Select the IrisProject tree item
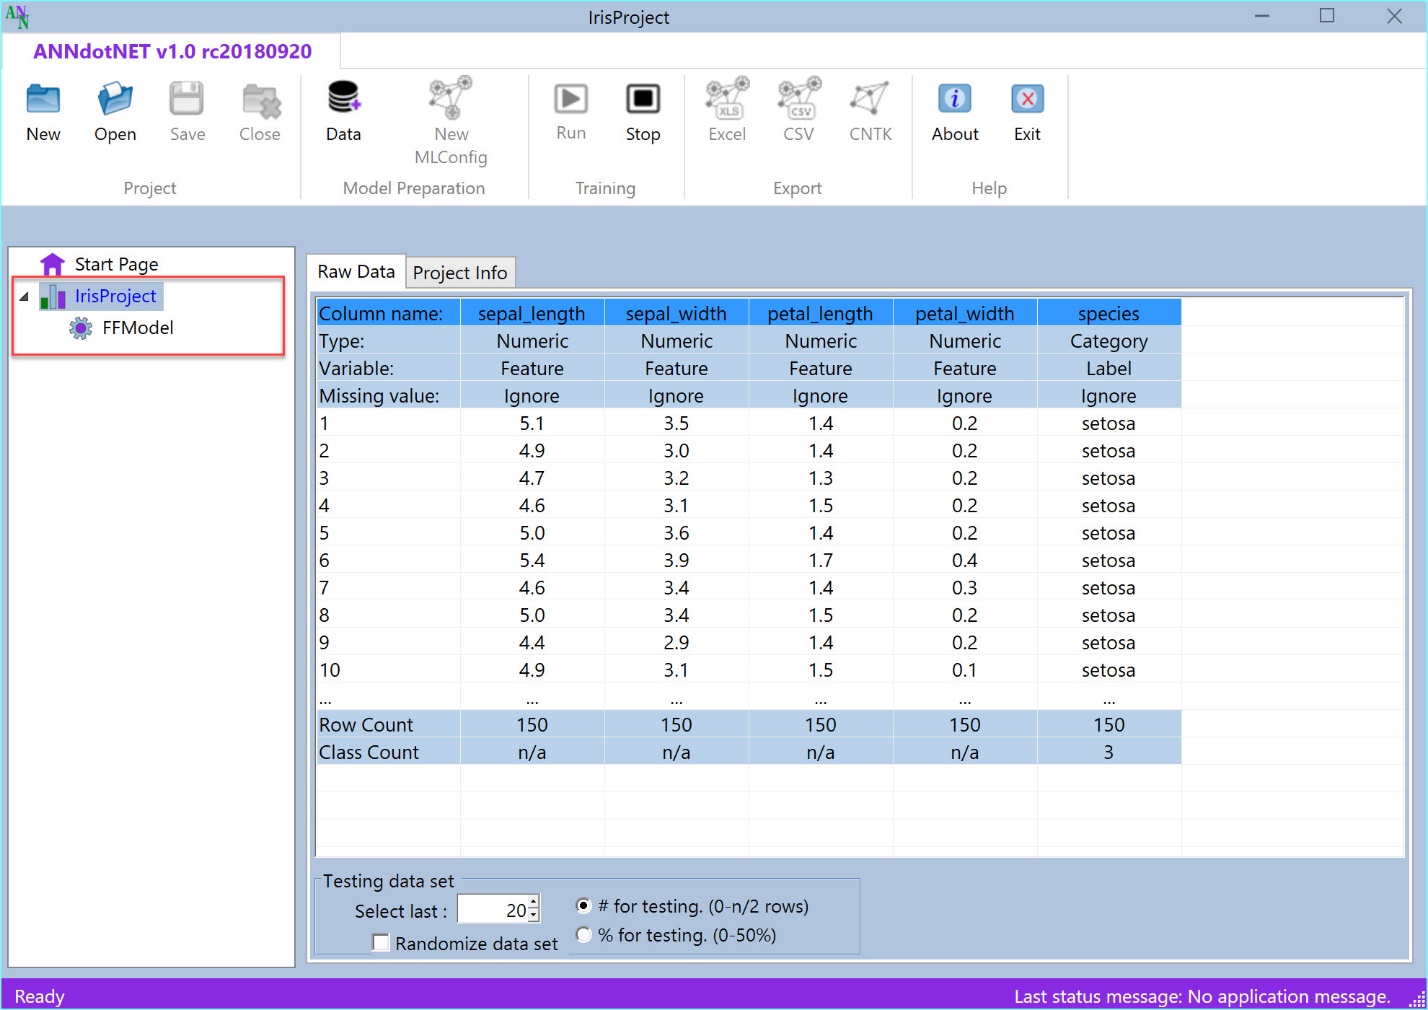1428x1010 pixels. pos(115,296)
